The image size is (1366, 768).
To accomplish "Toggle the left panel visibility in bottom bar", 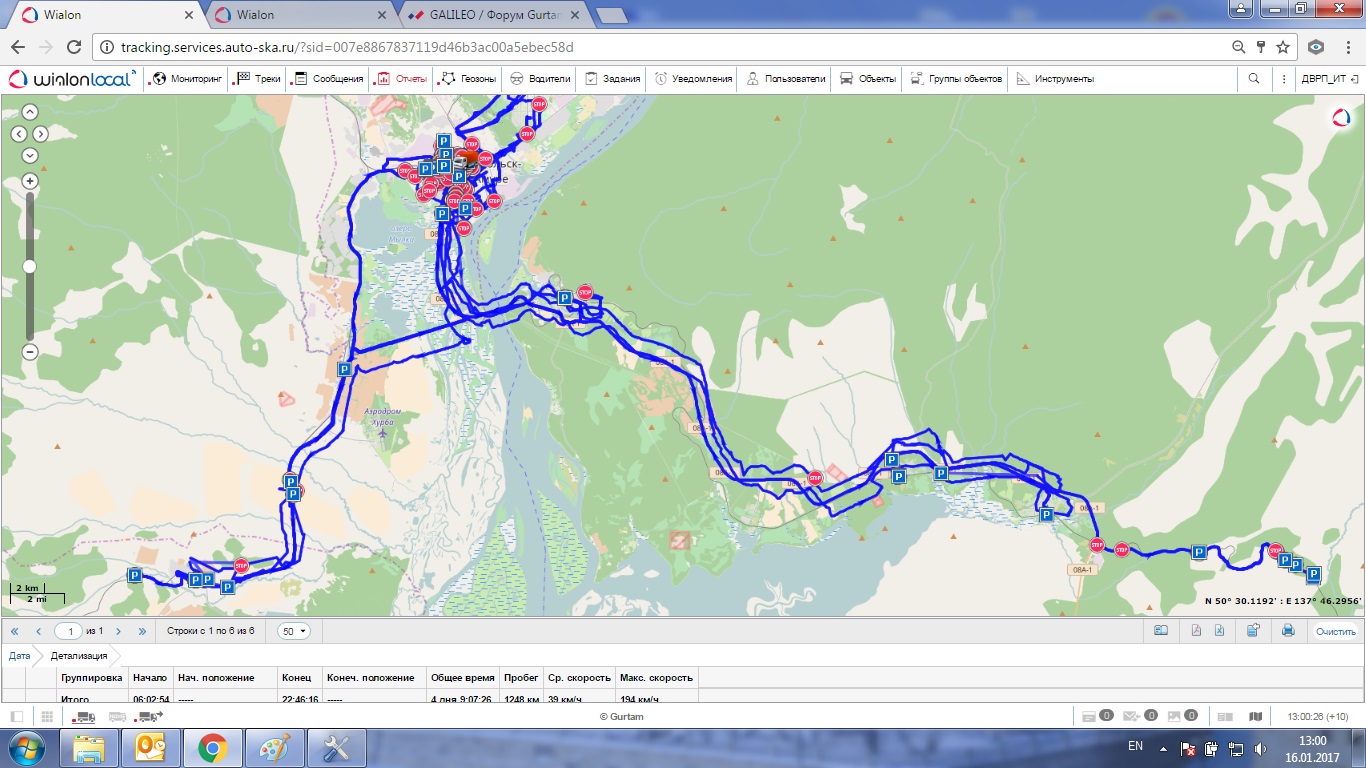I will (17, 716).
